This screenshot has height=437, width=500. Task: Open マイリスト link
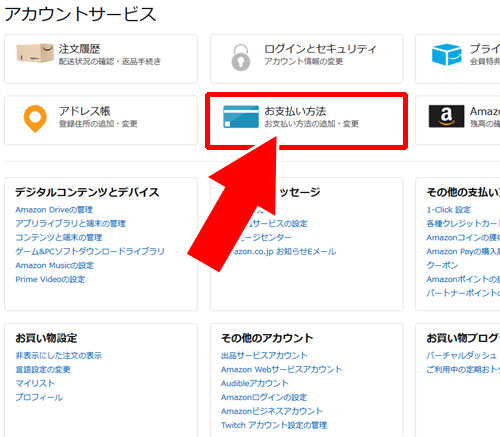tap(35, 383)
